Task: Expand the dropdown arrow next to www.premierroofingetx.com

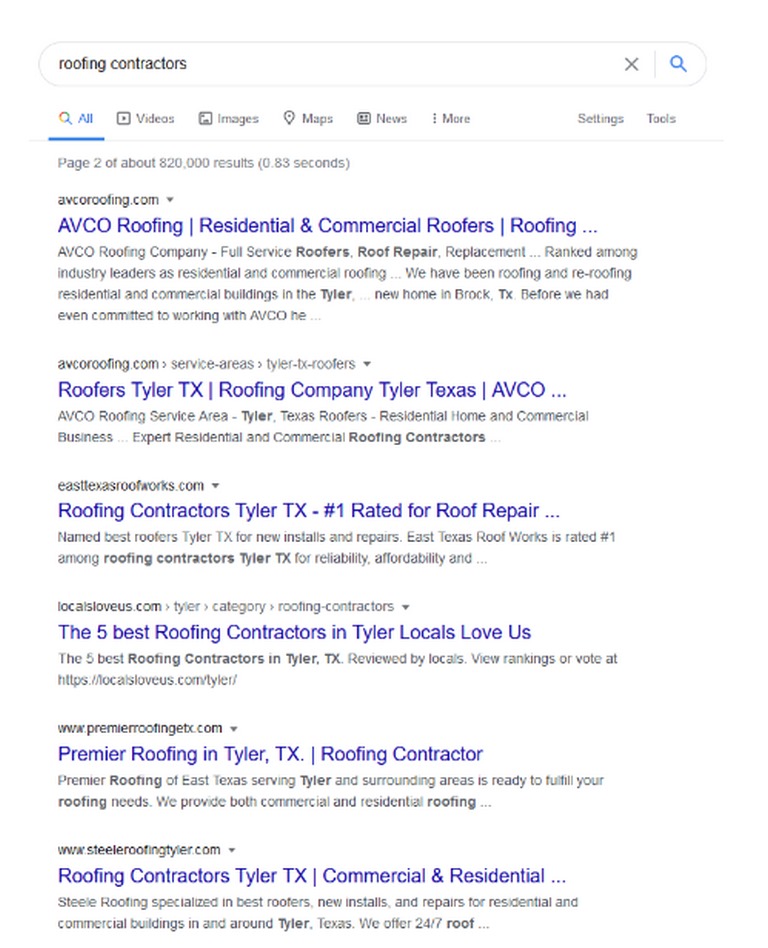Action: click(234, 729)
